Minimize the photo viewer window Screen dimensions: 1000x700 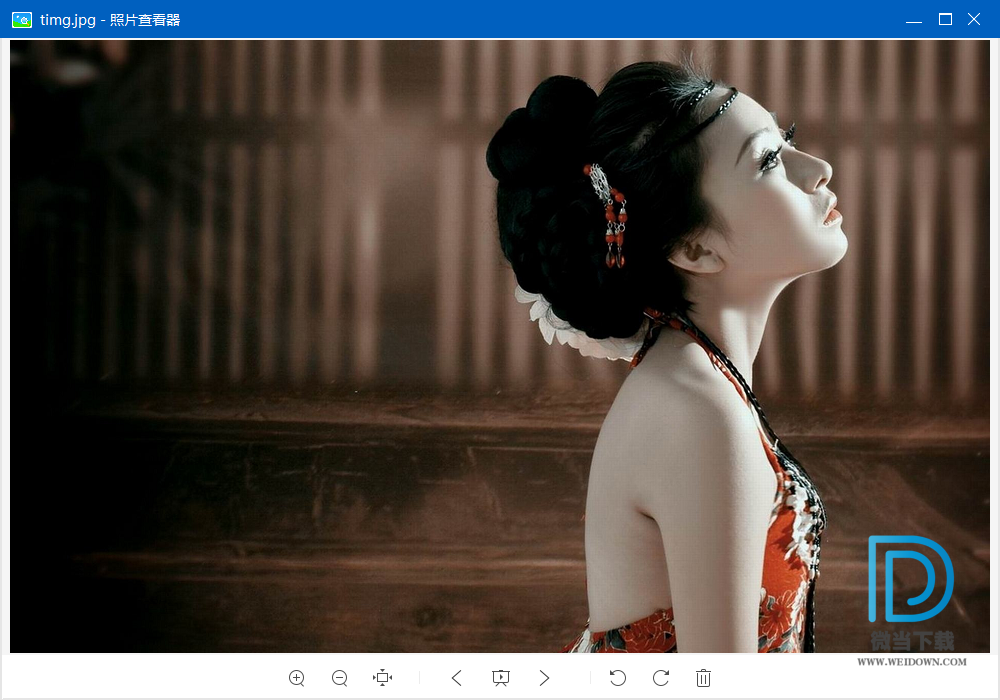click(x=914, y=20)
